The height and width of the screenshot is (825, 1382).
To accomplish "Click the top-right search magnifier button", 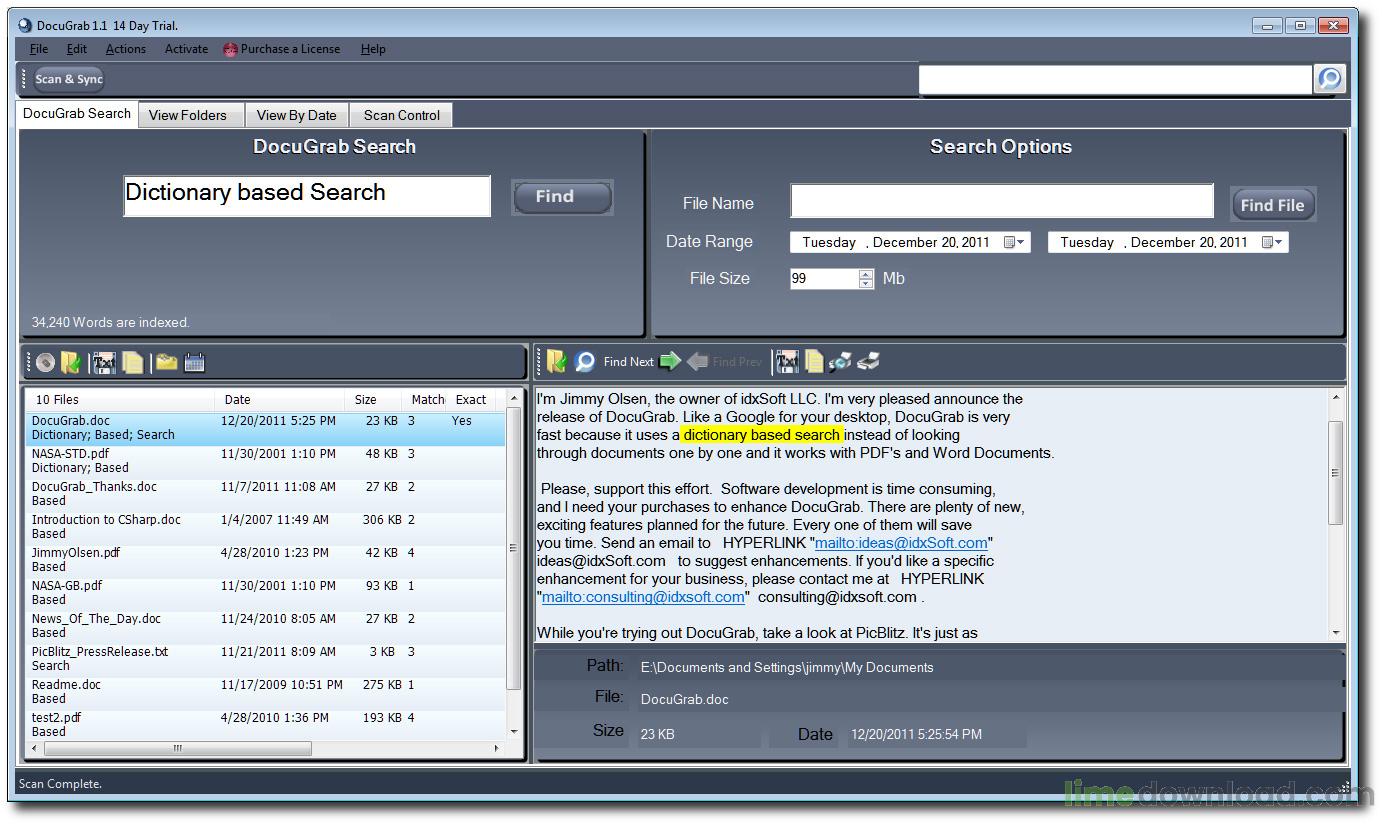I will (1329, 79).
